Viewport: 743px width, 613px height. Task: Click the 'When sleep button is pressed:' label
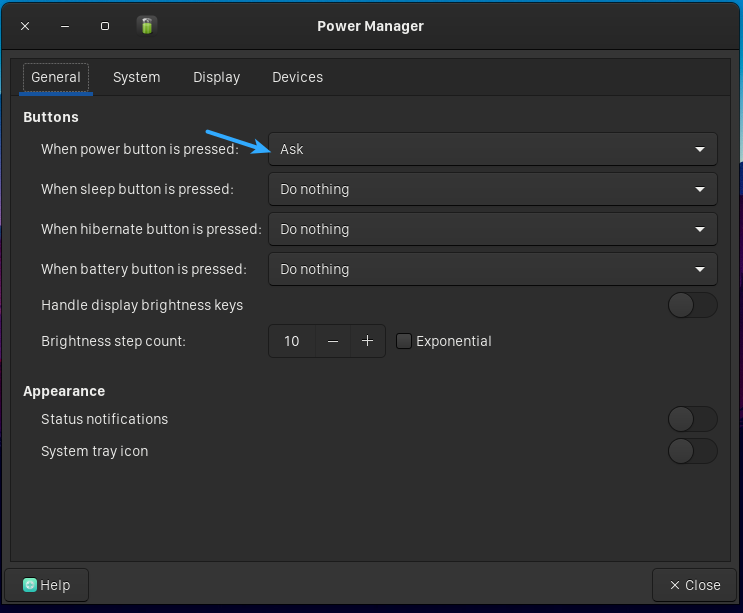click(x=137, y=189)
